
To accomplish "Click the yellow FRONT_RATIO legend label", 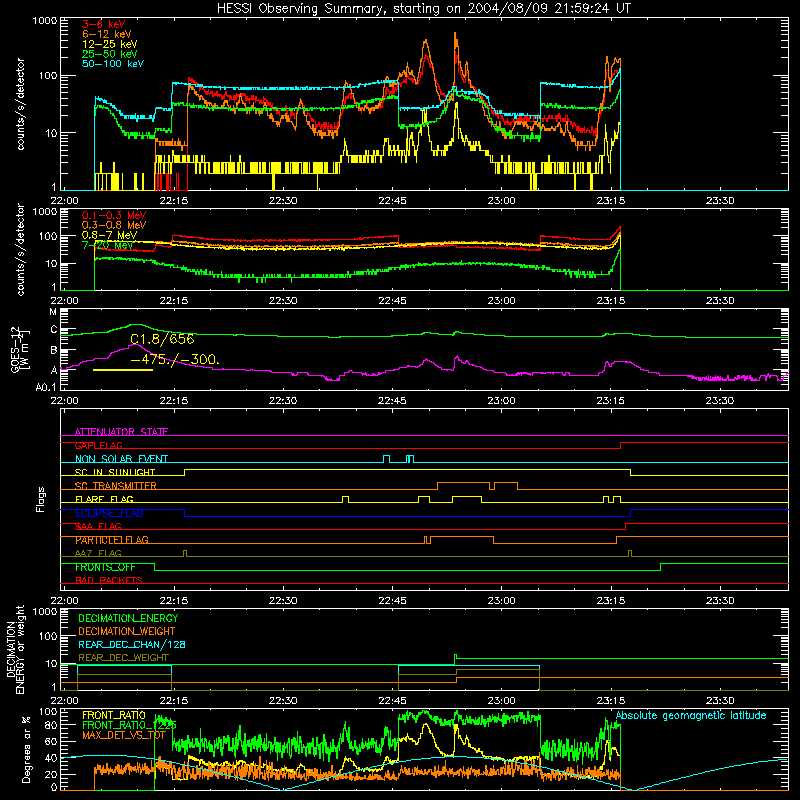I will coord(114,715).
